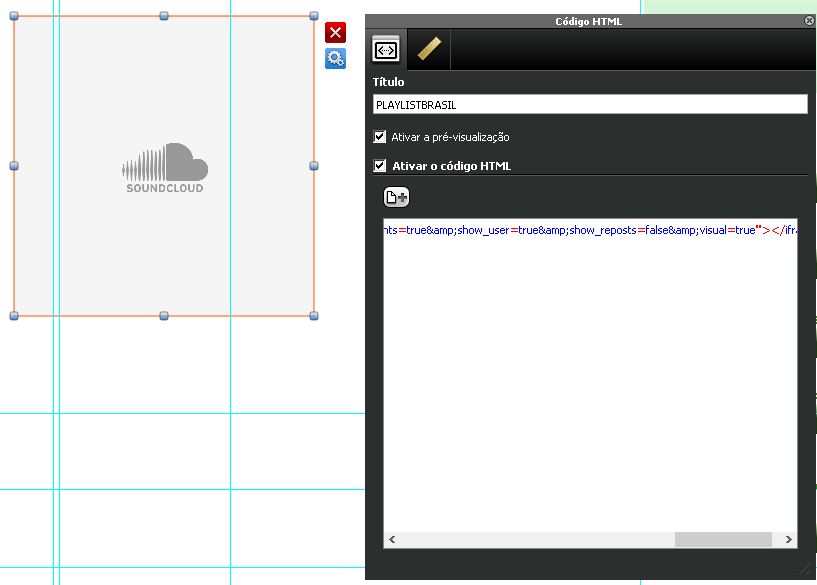817x585 pixels.
Task: Click the Código HTML title bar
Action: (x=588, y=21)
